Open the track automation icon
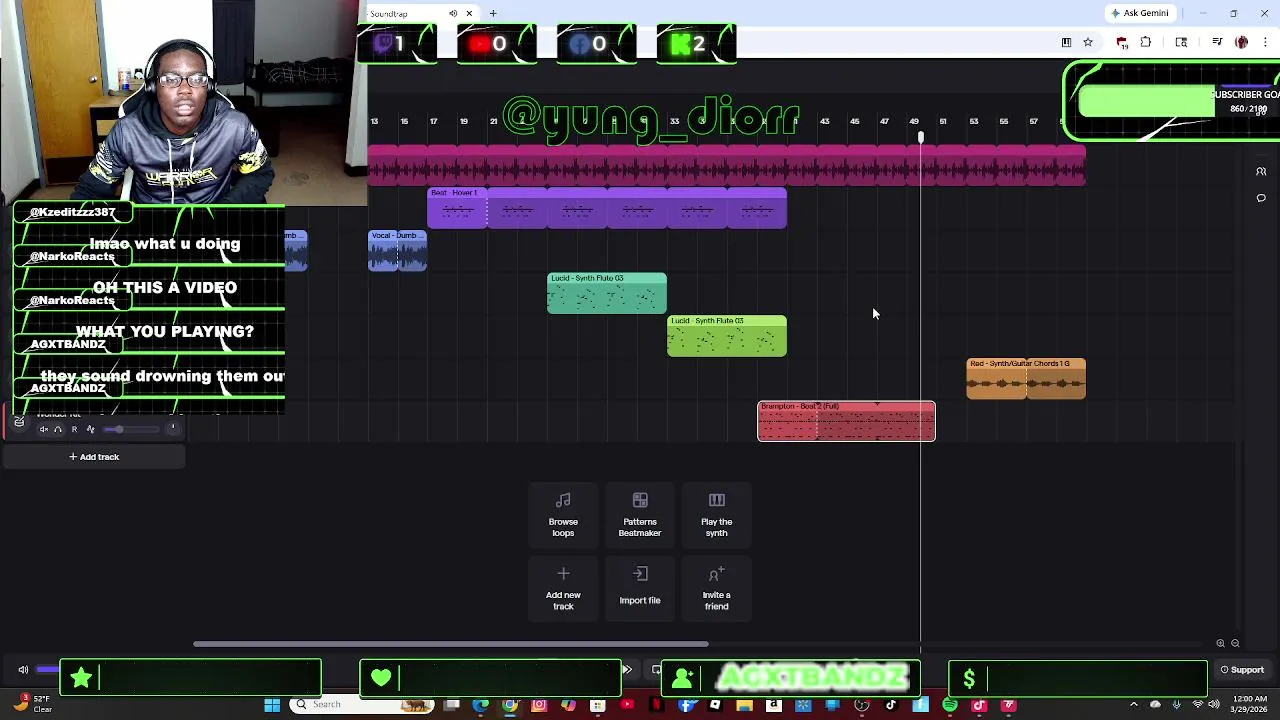1280x720 pixels. pos(90,429)
